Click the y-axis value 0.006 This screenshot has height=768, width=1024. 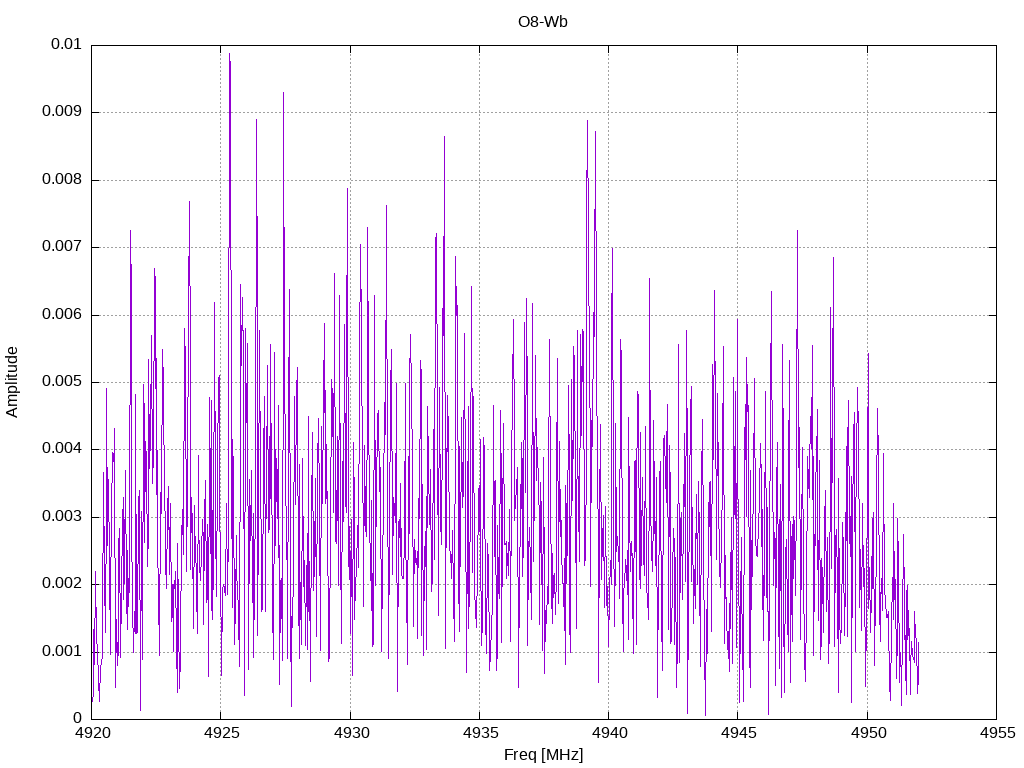61,315
